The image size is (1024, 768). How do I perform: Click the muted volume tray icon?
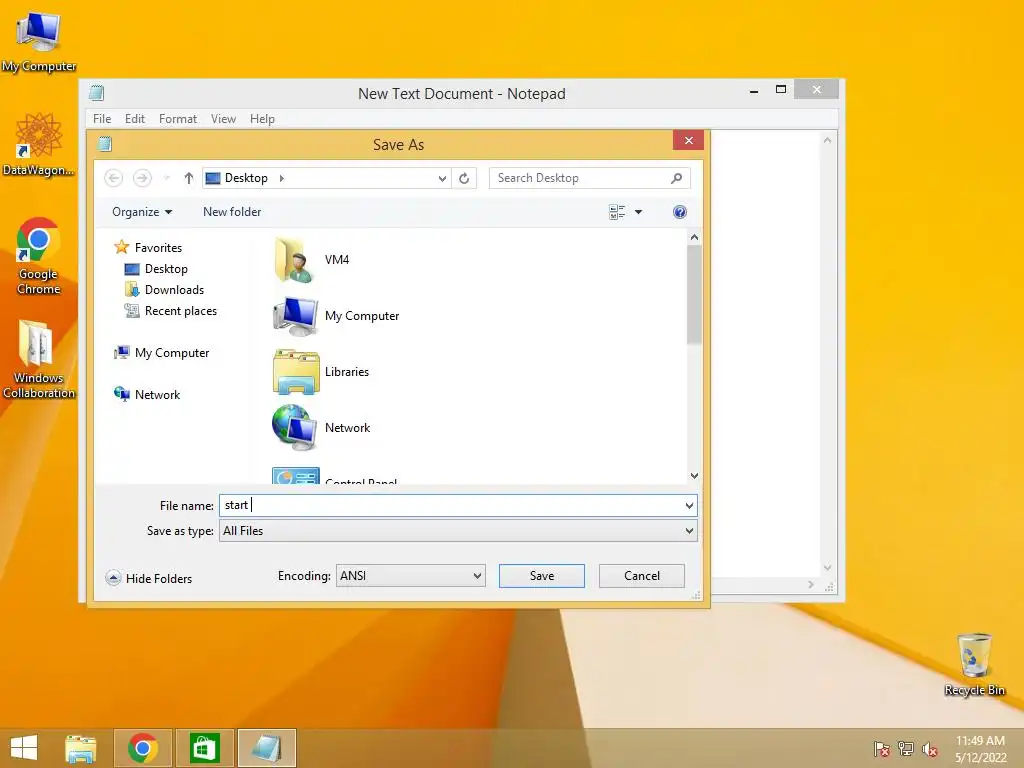pyautogui.click(x=930, y=749)
